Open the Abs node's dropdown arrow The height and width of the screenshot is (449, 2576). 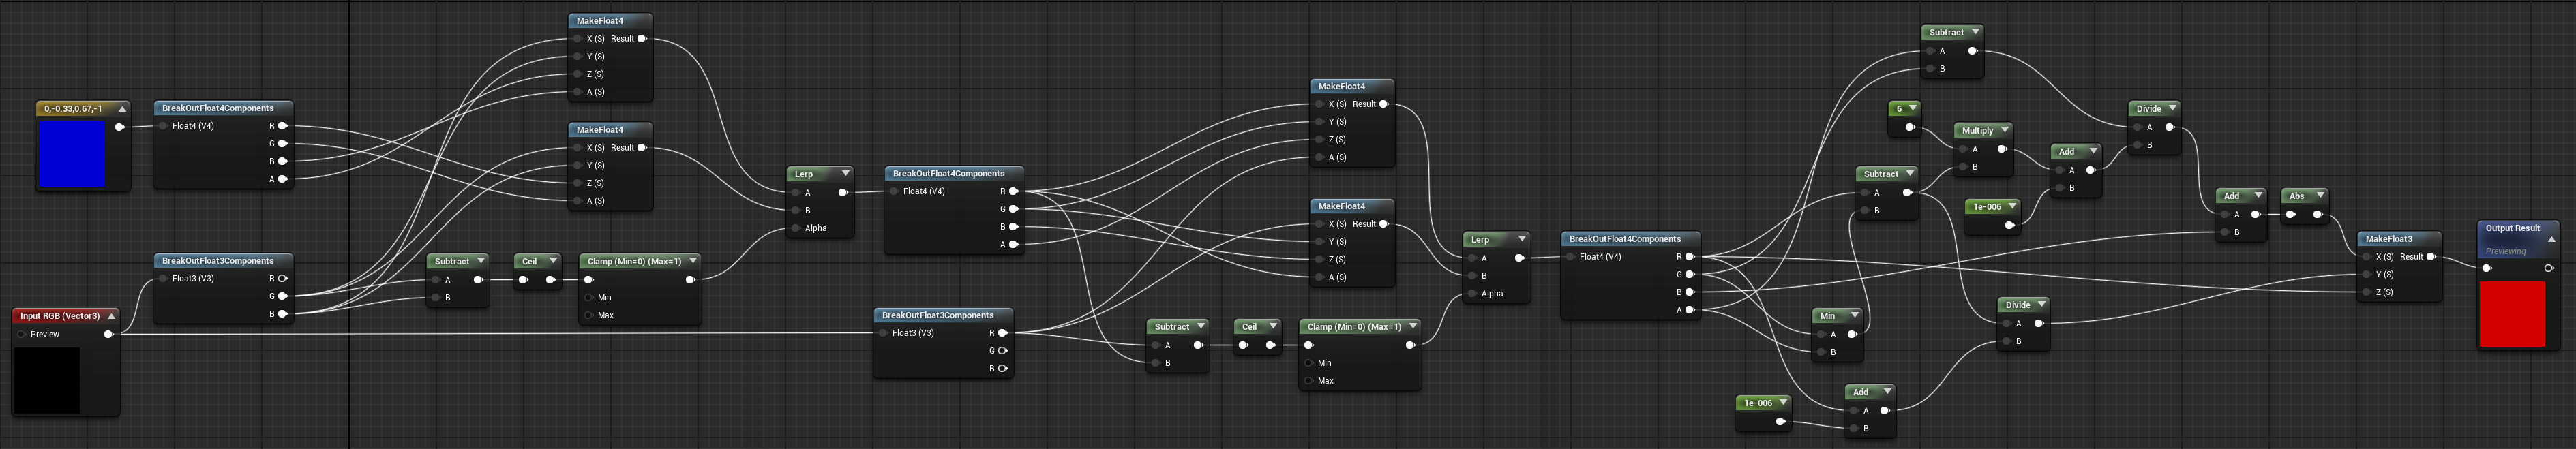click(x=2320, y=195)
